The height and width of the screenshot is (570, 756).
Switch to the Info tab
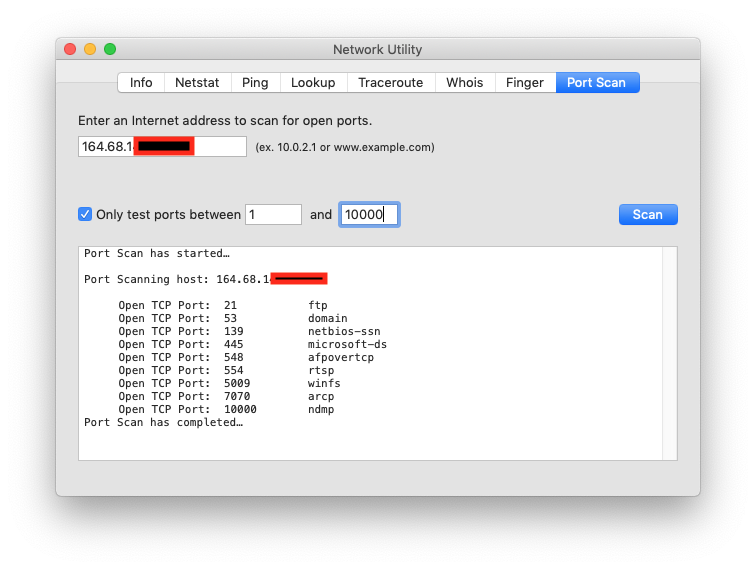141,82
